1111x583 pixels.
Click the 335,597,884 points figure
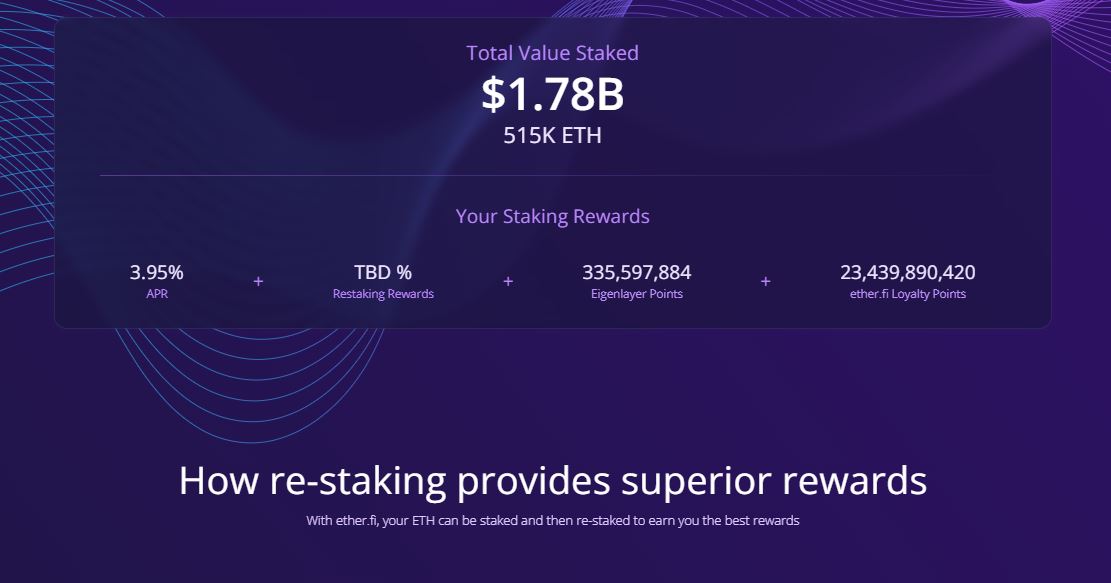(636, 272)
